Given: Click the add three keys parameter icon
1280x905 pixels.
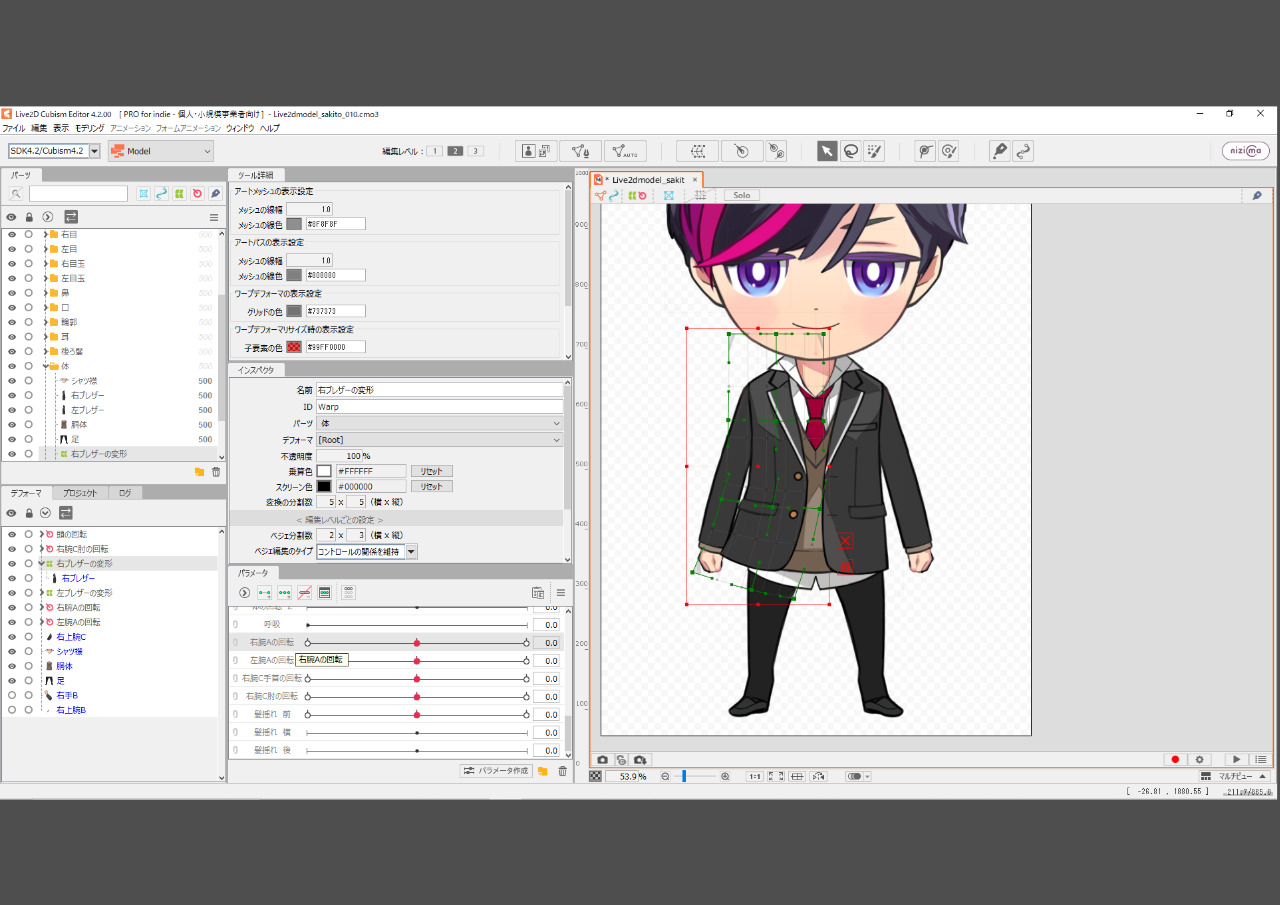Looking at the screenshot, I should (285, 592).
